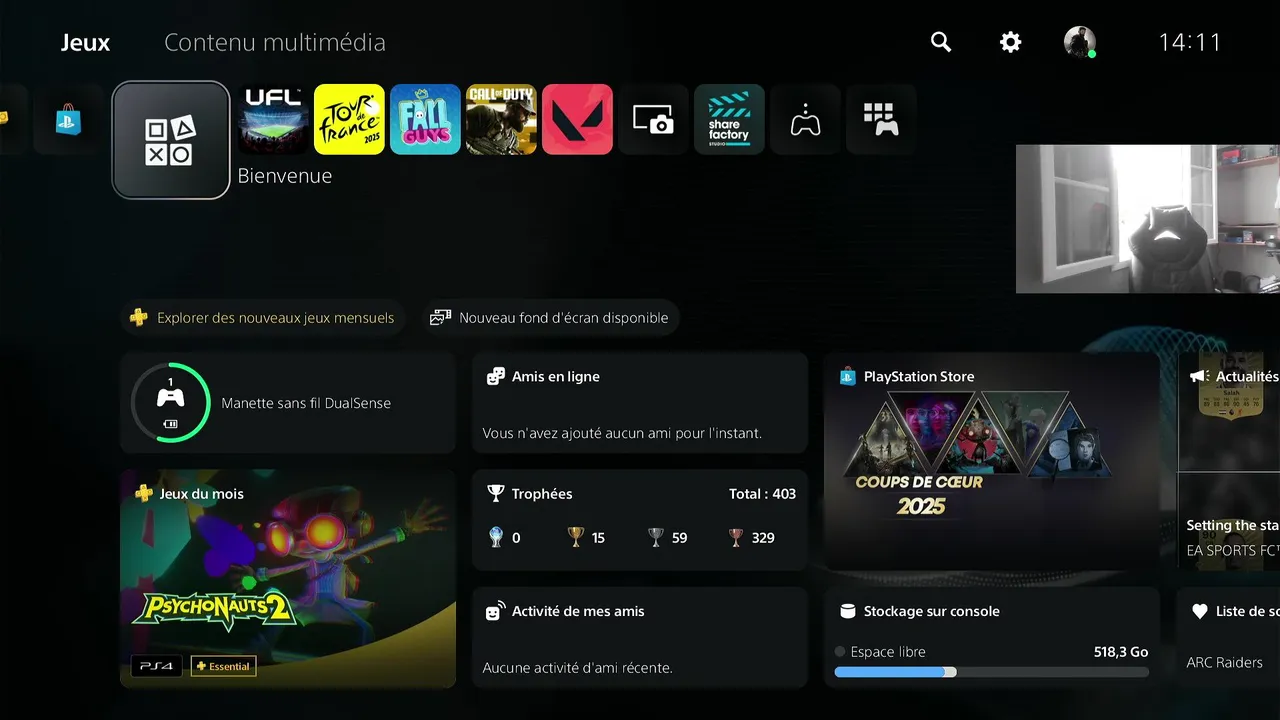Switch to the Contenu multimédia tab

275,42
